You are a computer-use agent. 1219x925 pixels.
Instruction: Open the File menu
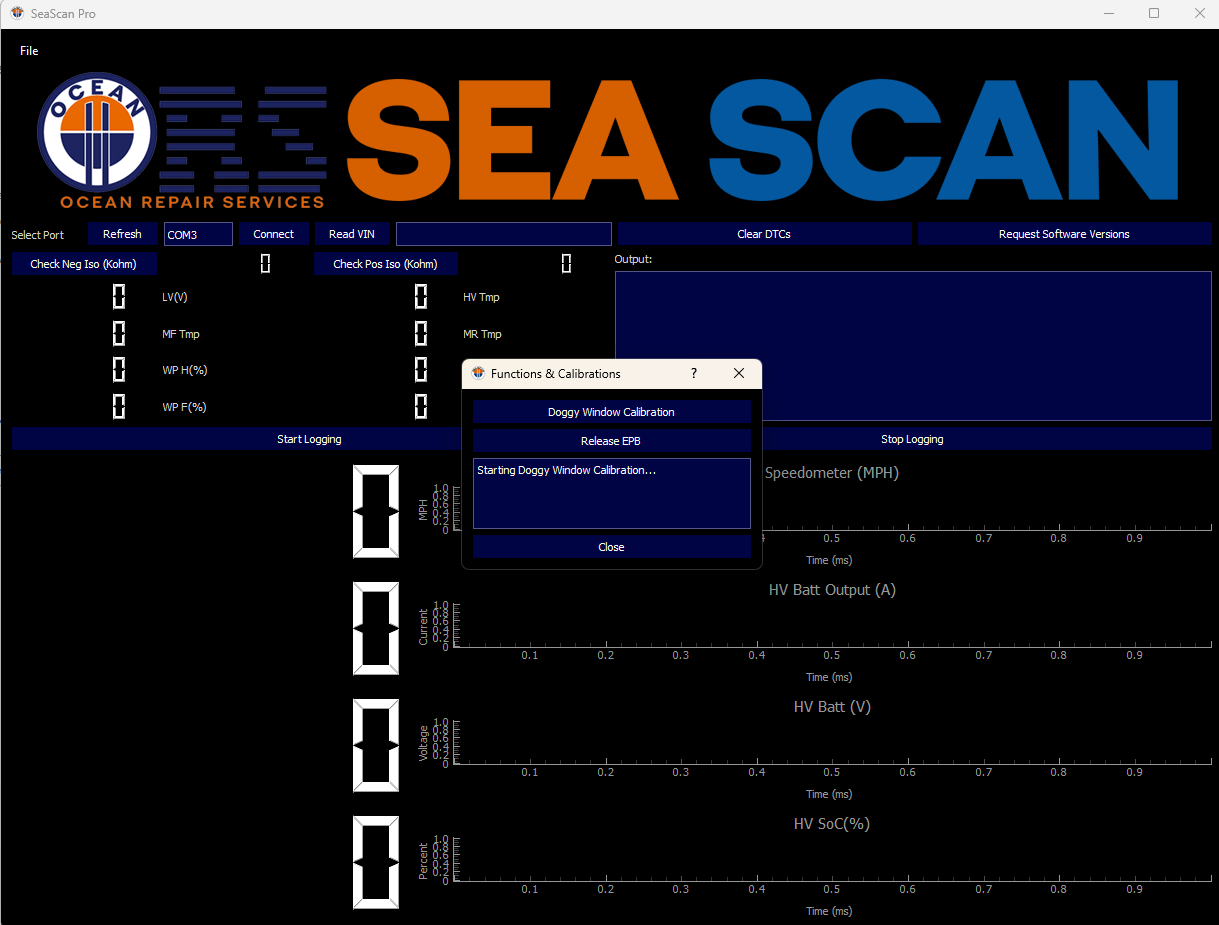pos(29,51)
